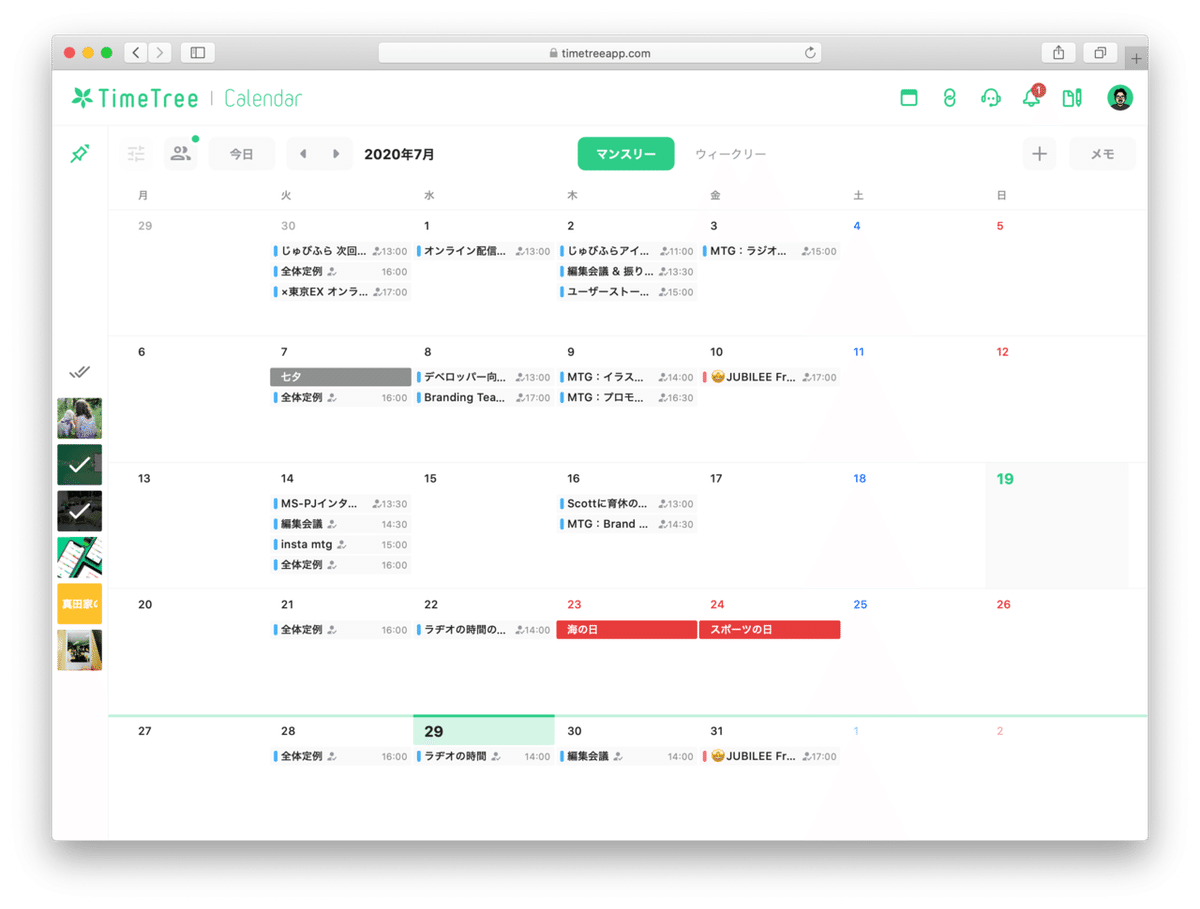Jump to today with the 今日 button
This screenshot has height=909, width=1200.
coord(241,154)
